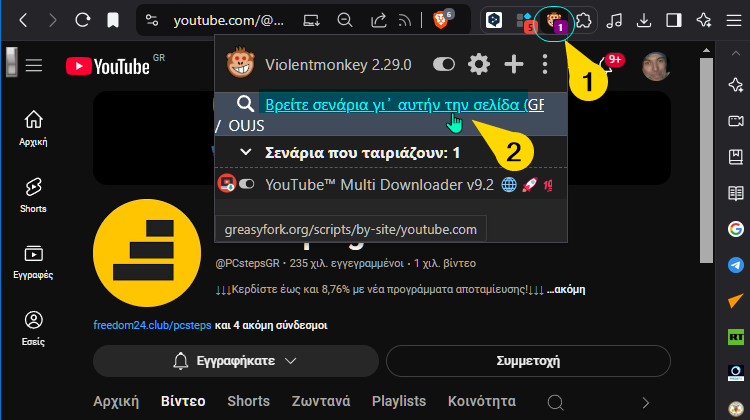Screen dimensions: 750x420
Task: Share this page via the share icon
Action: 378,20
